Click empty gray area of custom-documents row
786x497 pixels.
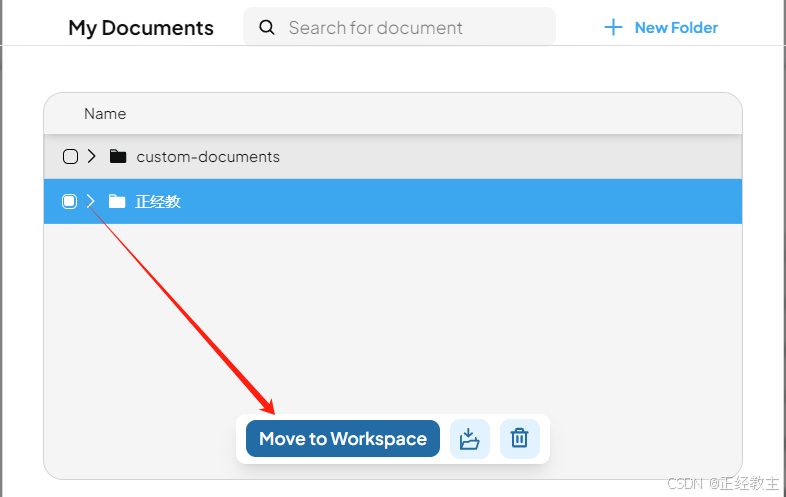tap(511, 156)
